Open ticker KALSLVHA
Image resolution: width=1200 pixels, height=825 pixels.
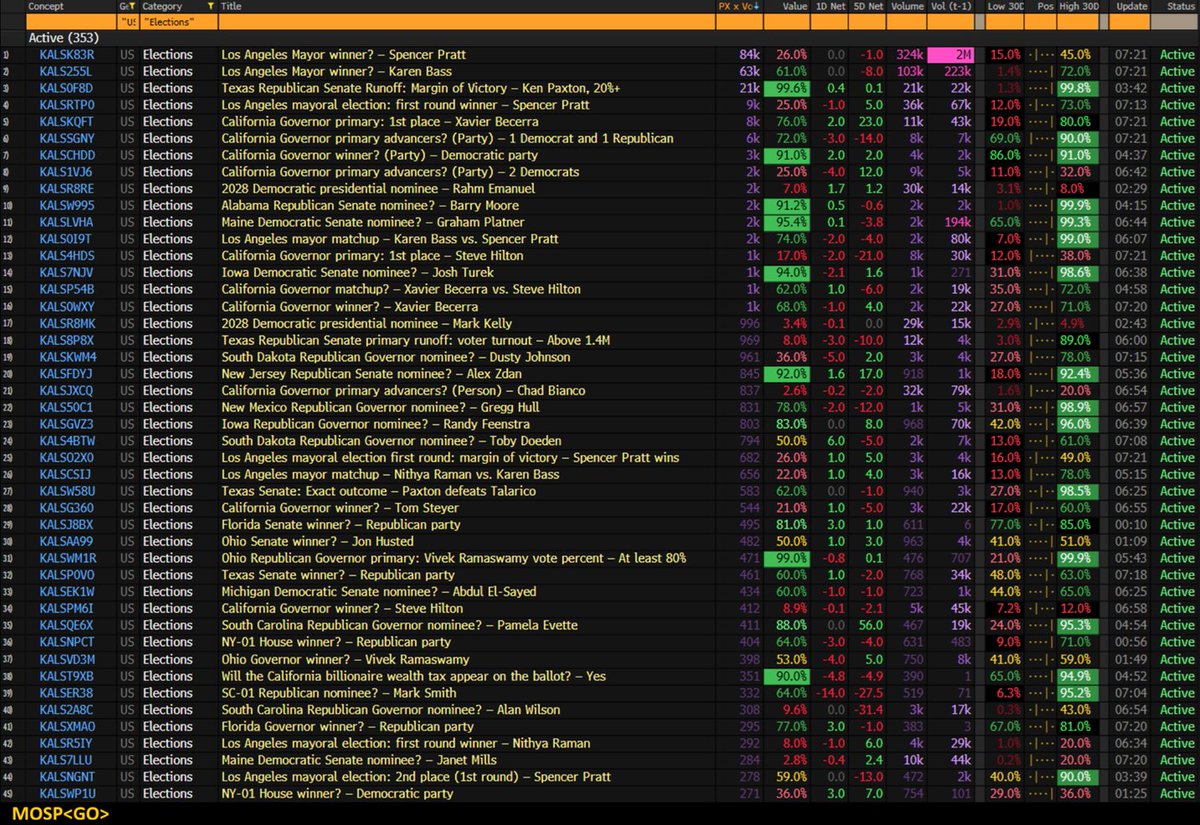coord(67,222)
